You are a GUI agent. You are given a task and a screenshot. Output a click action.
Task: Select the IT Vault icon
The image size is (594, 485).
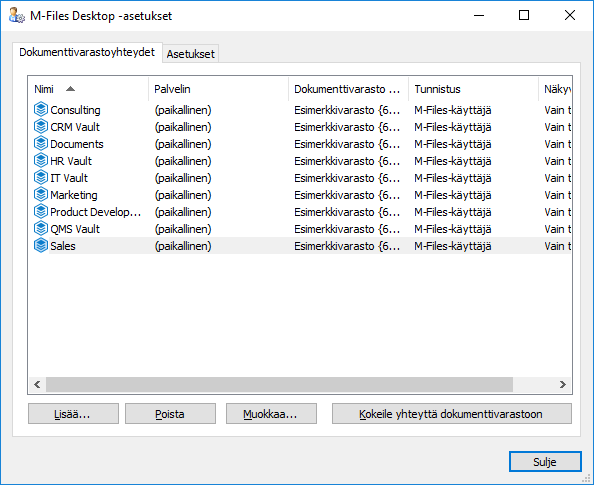coord(41,178)
